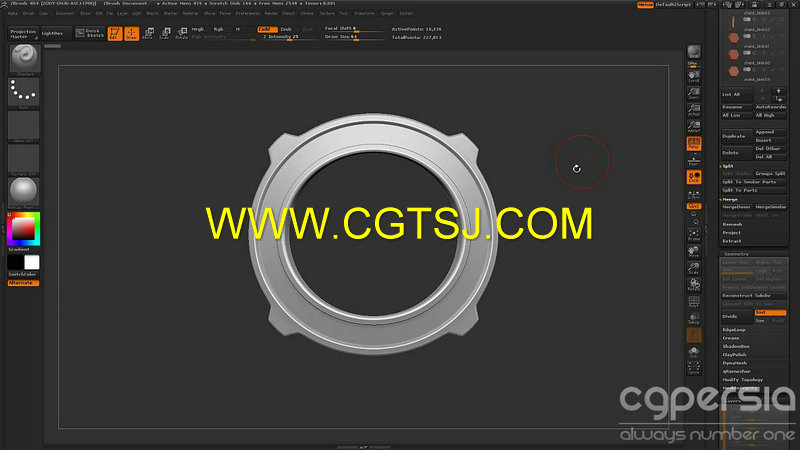The image size is (800, 450).
Task: Expand the EdgeLoop section
Action: click(734, 330)
